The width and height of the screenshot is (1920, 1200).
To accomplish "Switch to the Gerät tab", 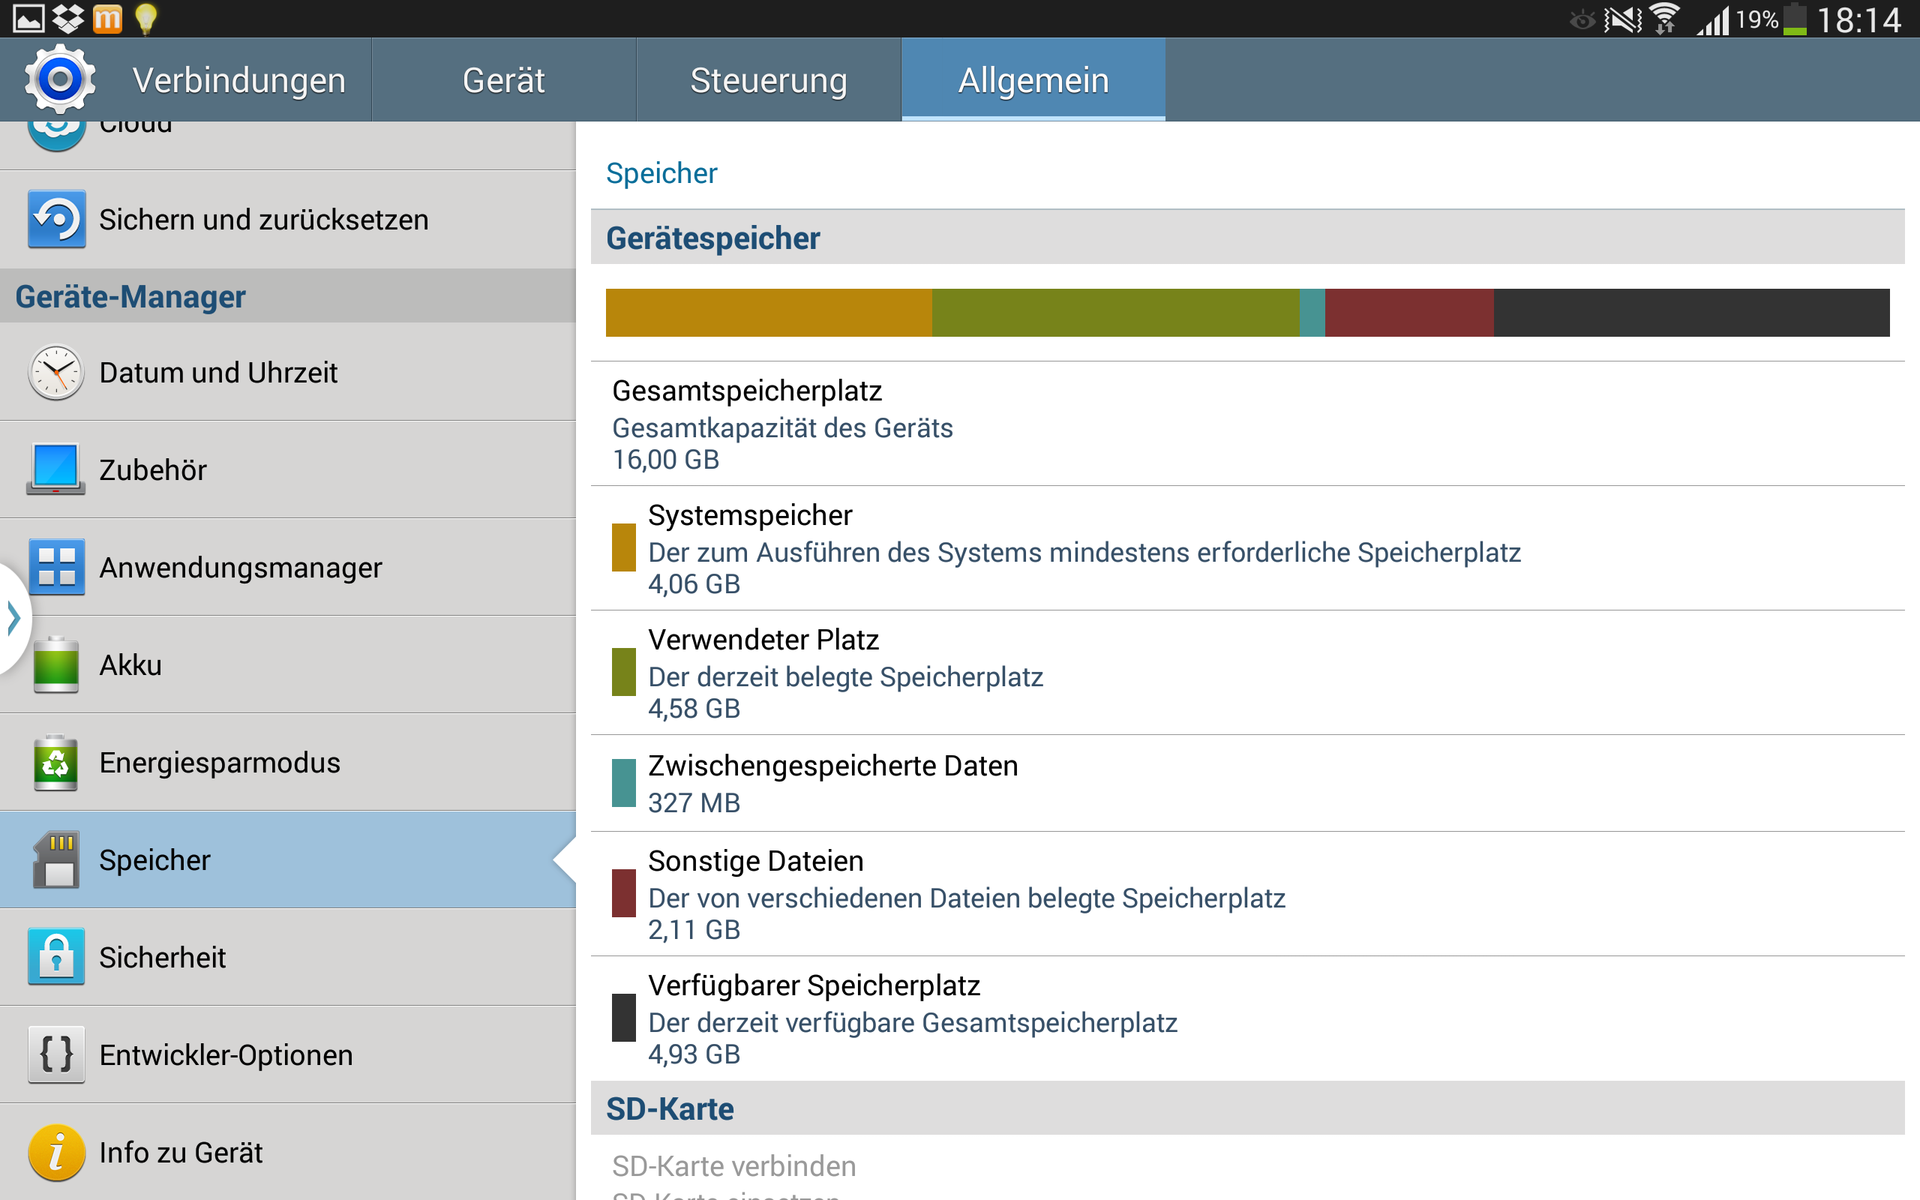I will tap(503, 80).
